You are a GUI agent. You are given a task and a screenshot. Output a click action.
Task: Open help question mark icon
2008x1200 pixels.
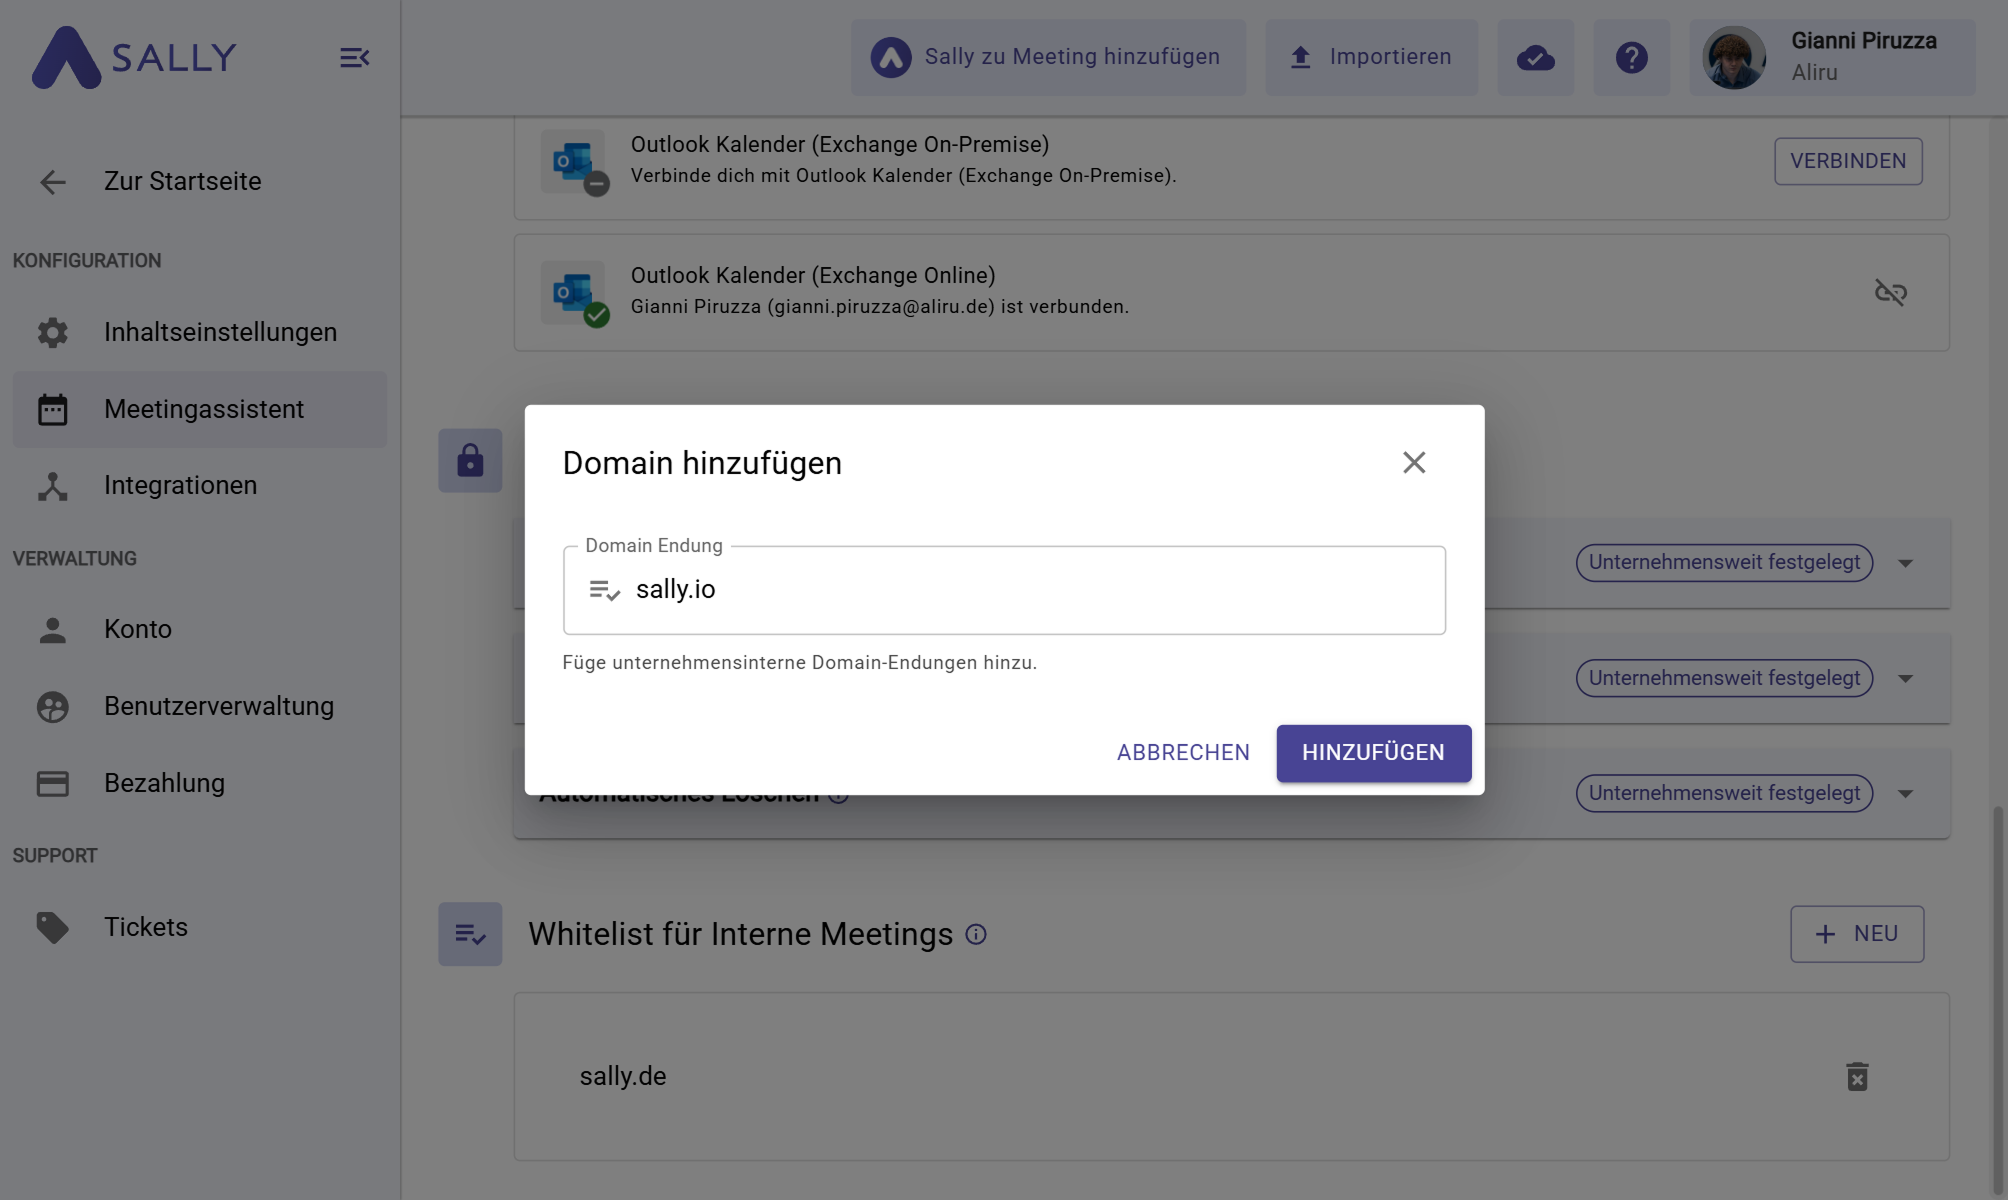(1631, 58)
